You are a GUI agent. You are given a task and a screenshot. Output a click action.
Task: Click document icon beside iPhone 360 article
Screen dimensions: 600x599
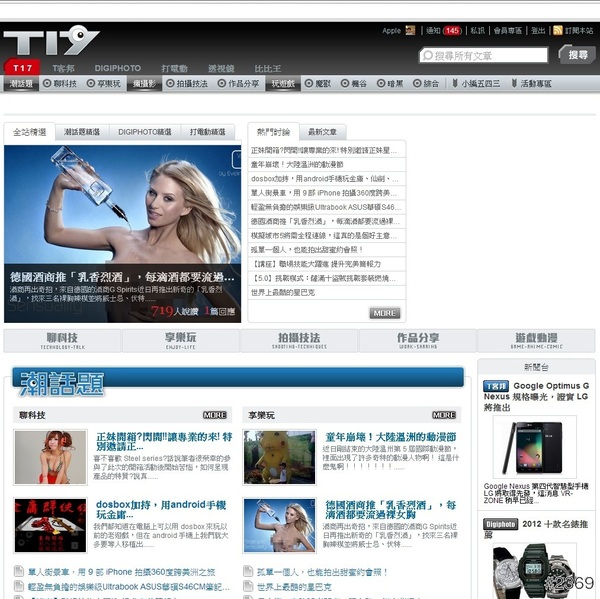20,572
